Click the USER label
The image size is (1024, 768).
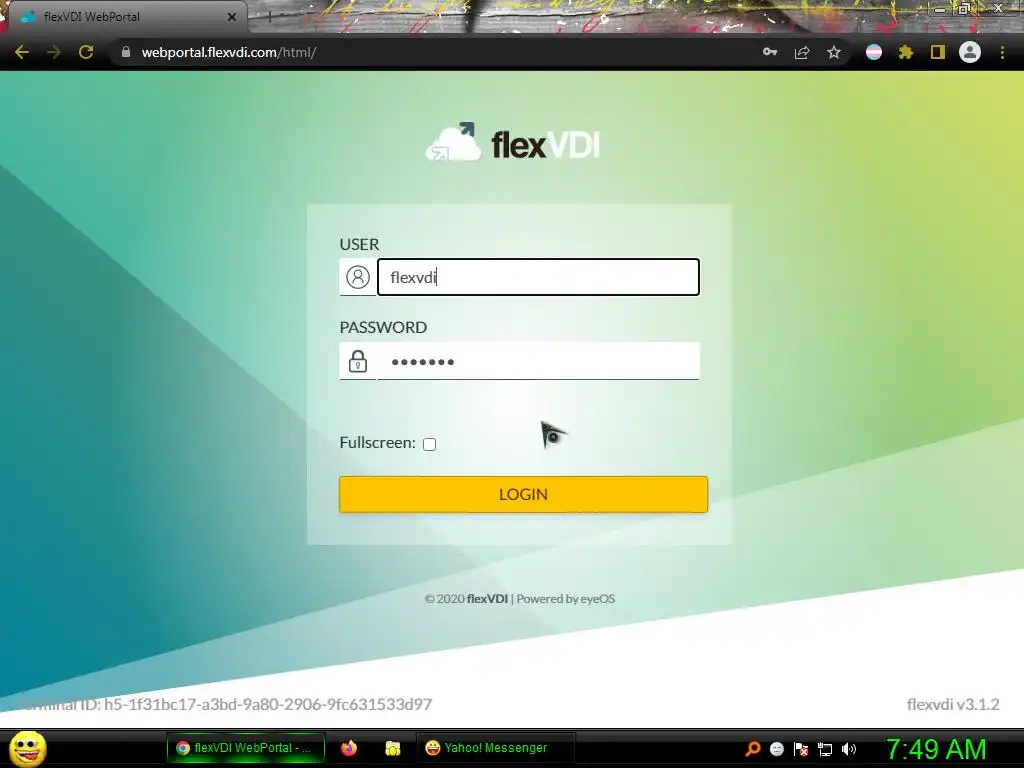(359, 244)
